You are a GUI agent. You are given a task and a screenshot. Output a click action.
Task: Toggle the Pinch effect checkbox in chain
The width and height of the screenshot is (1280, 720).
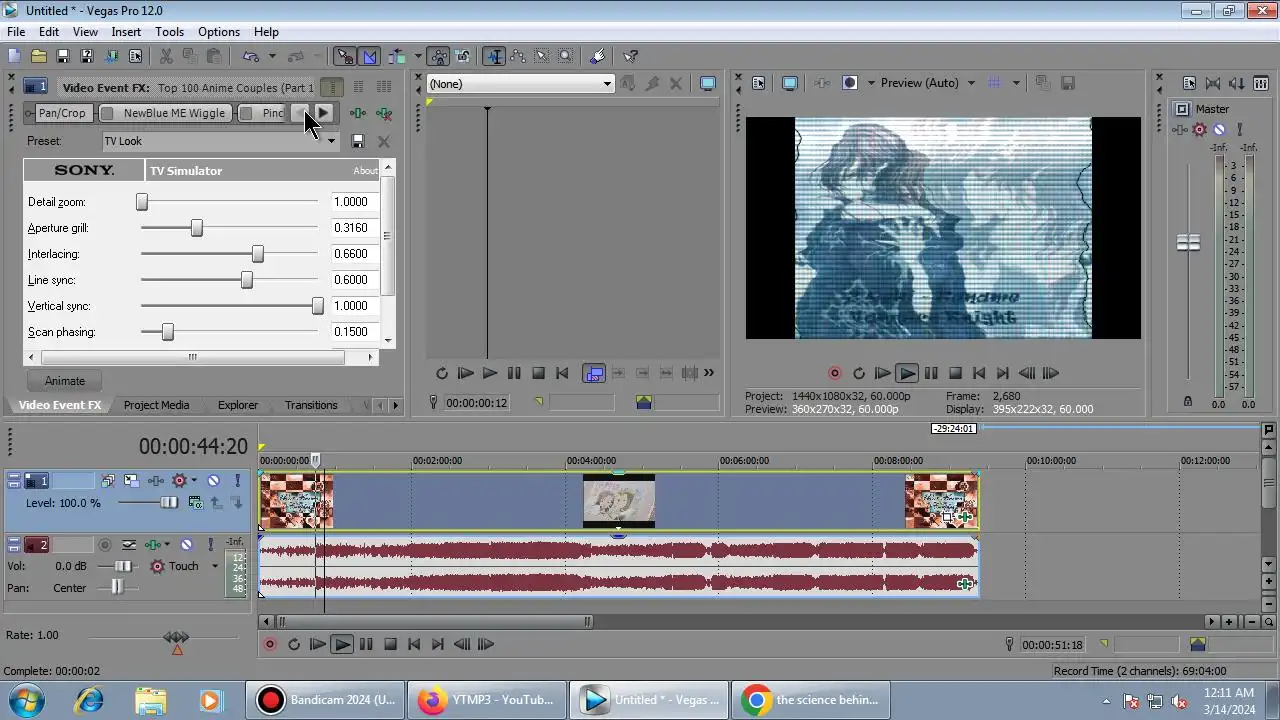pyautogui.click(x=246, y=113)
